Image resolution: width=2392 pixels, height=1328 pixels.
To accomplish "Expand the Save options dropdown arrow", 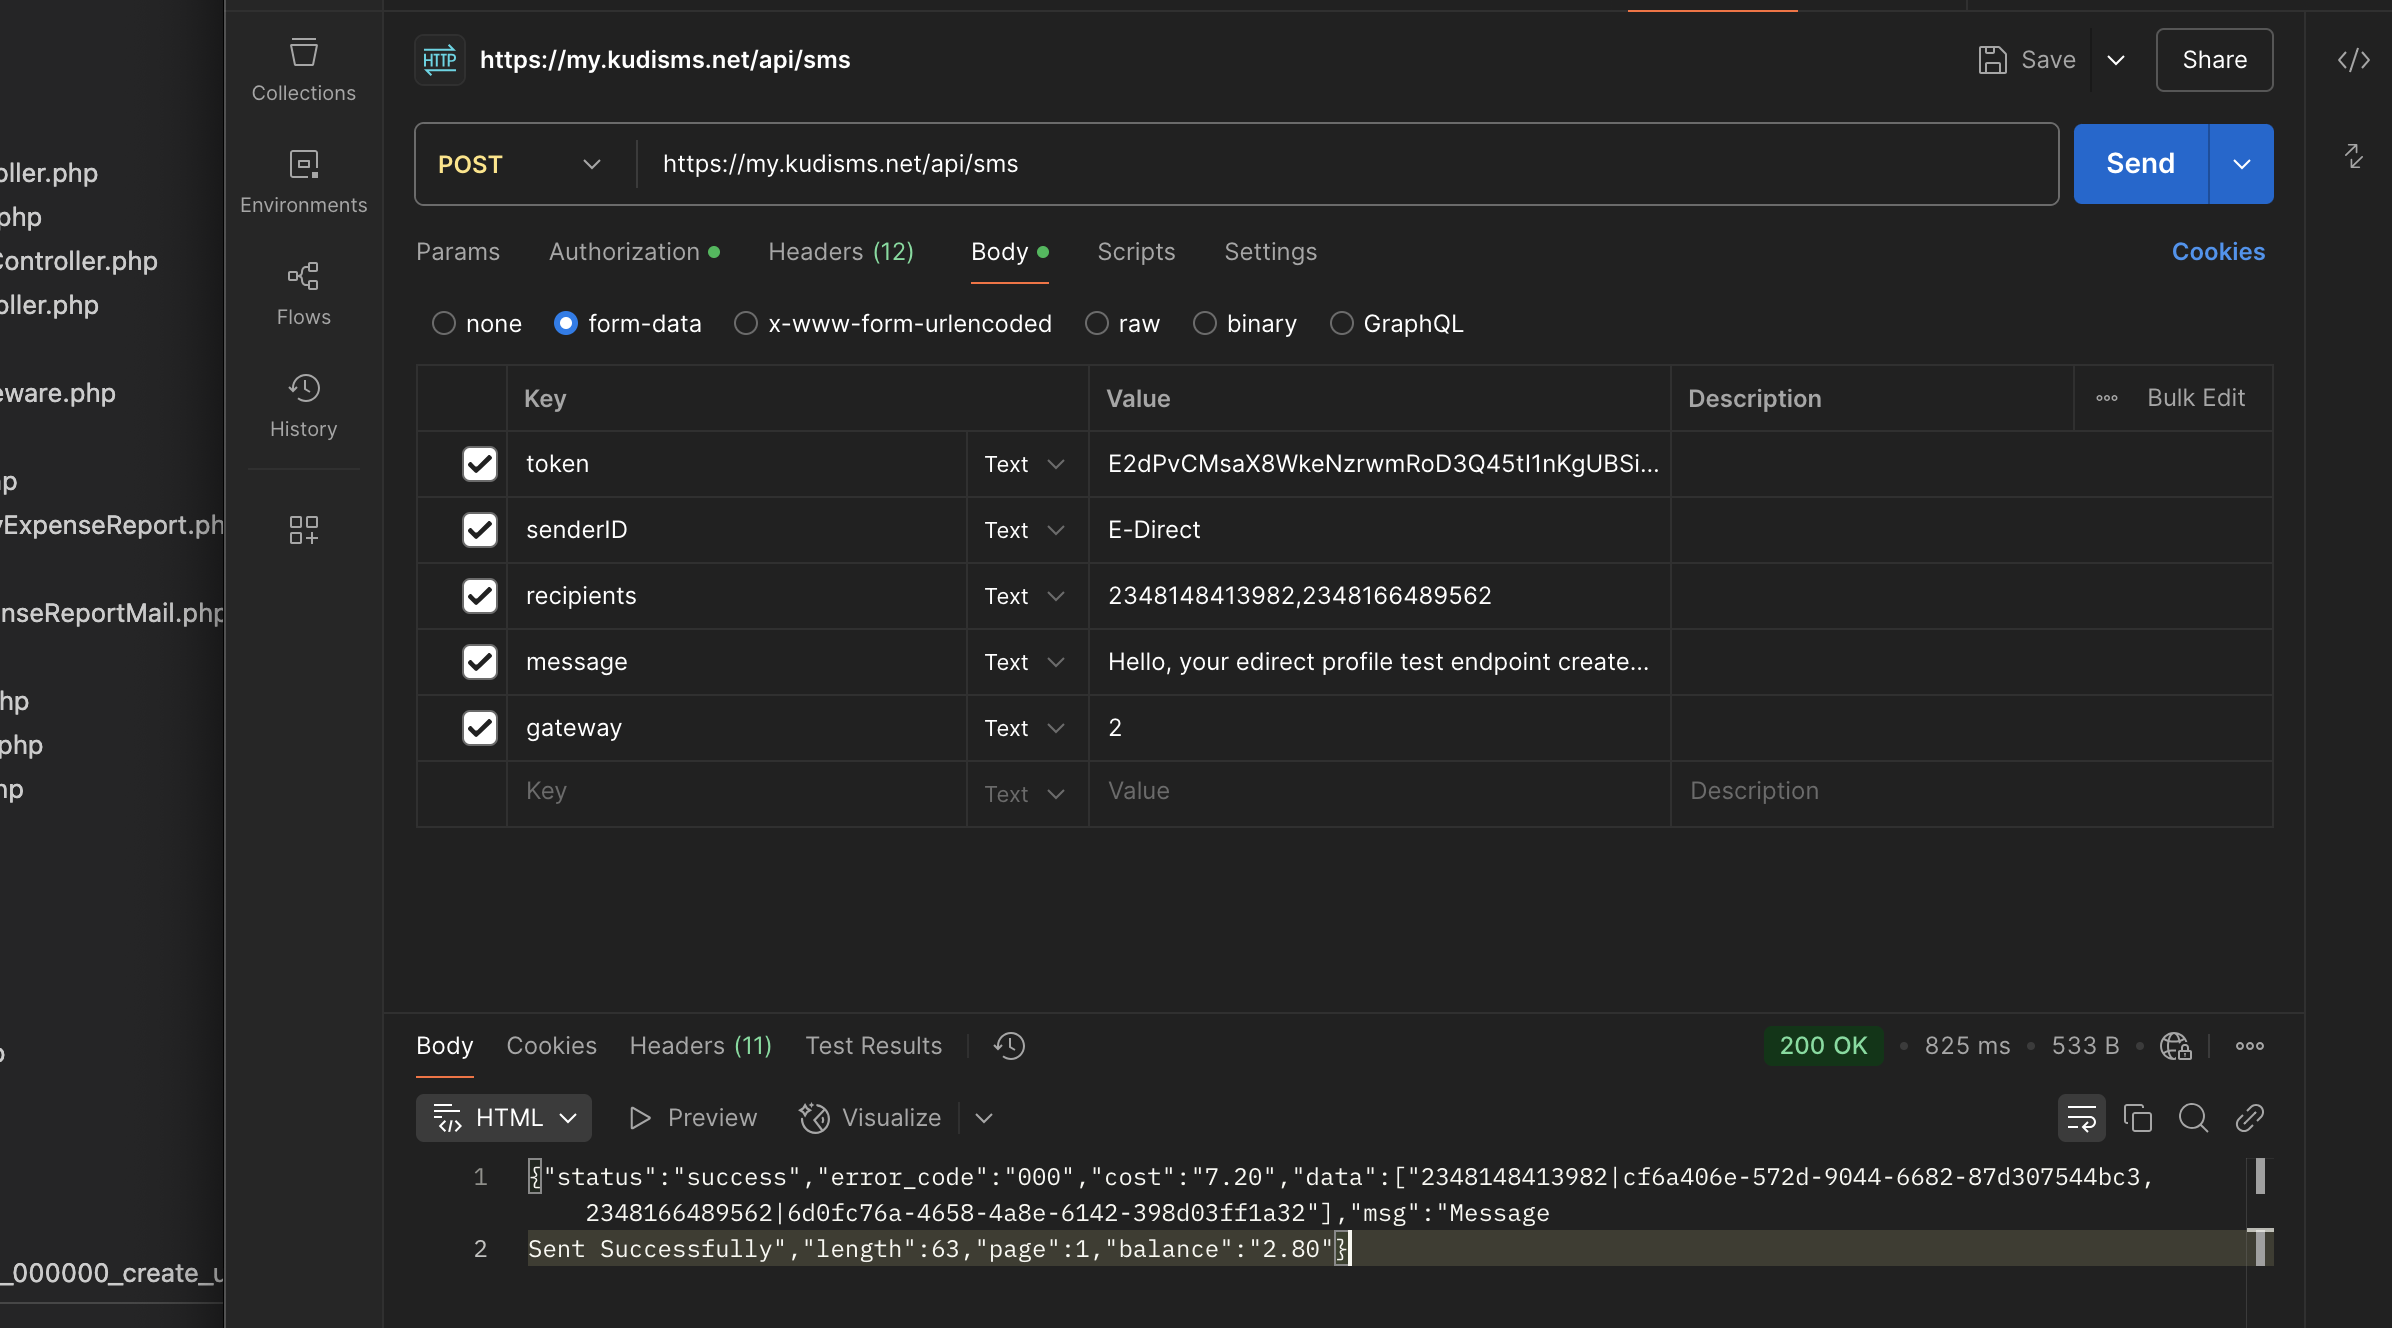I will (x=2116, y=60).
